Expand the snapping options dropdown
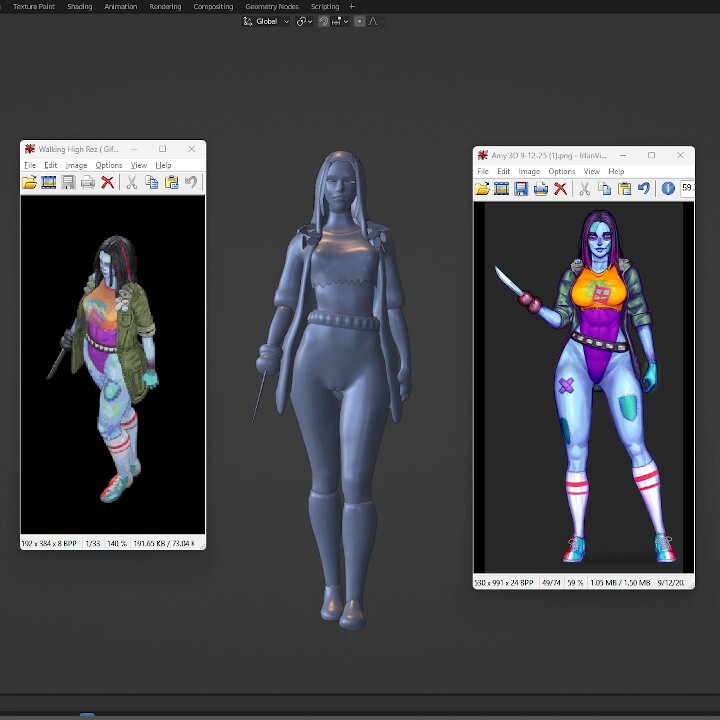Screen dimensions: 720x720 pyautogui.click(x=340, y=21)
